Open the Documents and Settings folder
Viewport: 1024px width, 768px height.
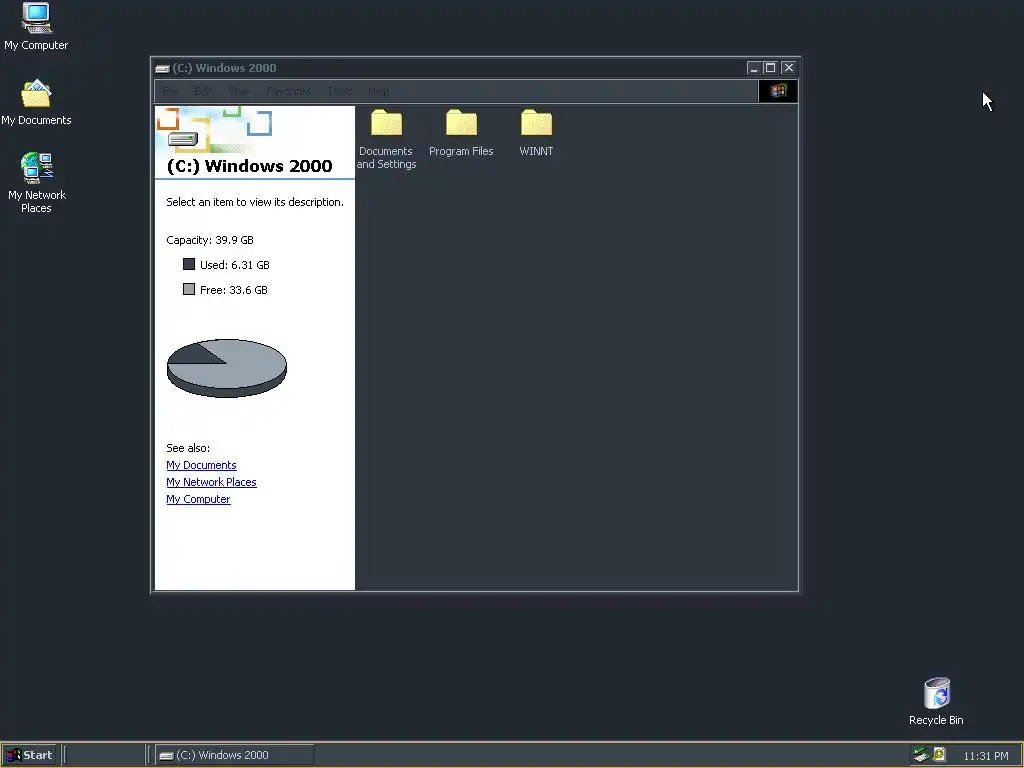[x=386, y=139]
